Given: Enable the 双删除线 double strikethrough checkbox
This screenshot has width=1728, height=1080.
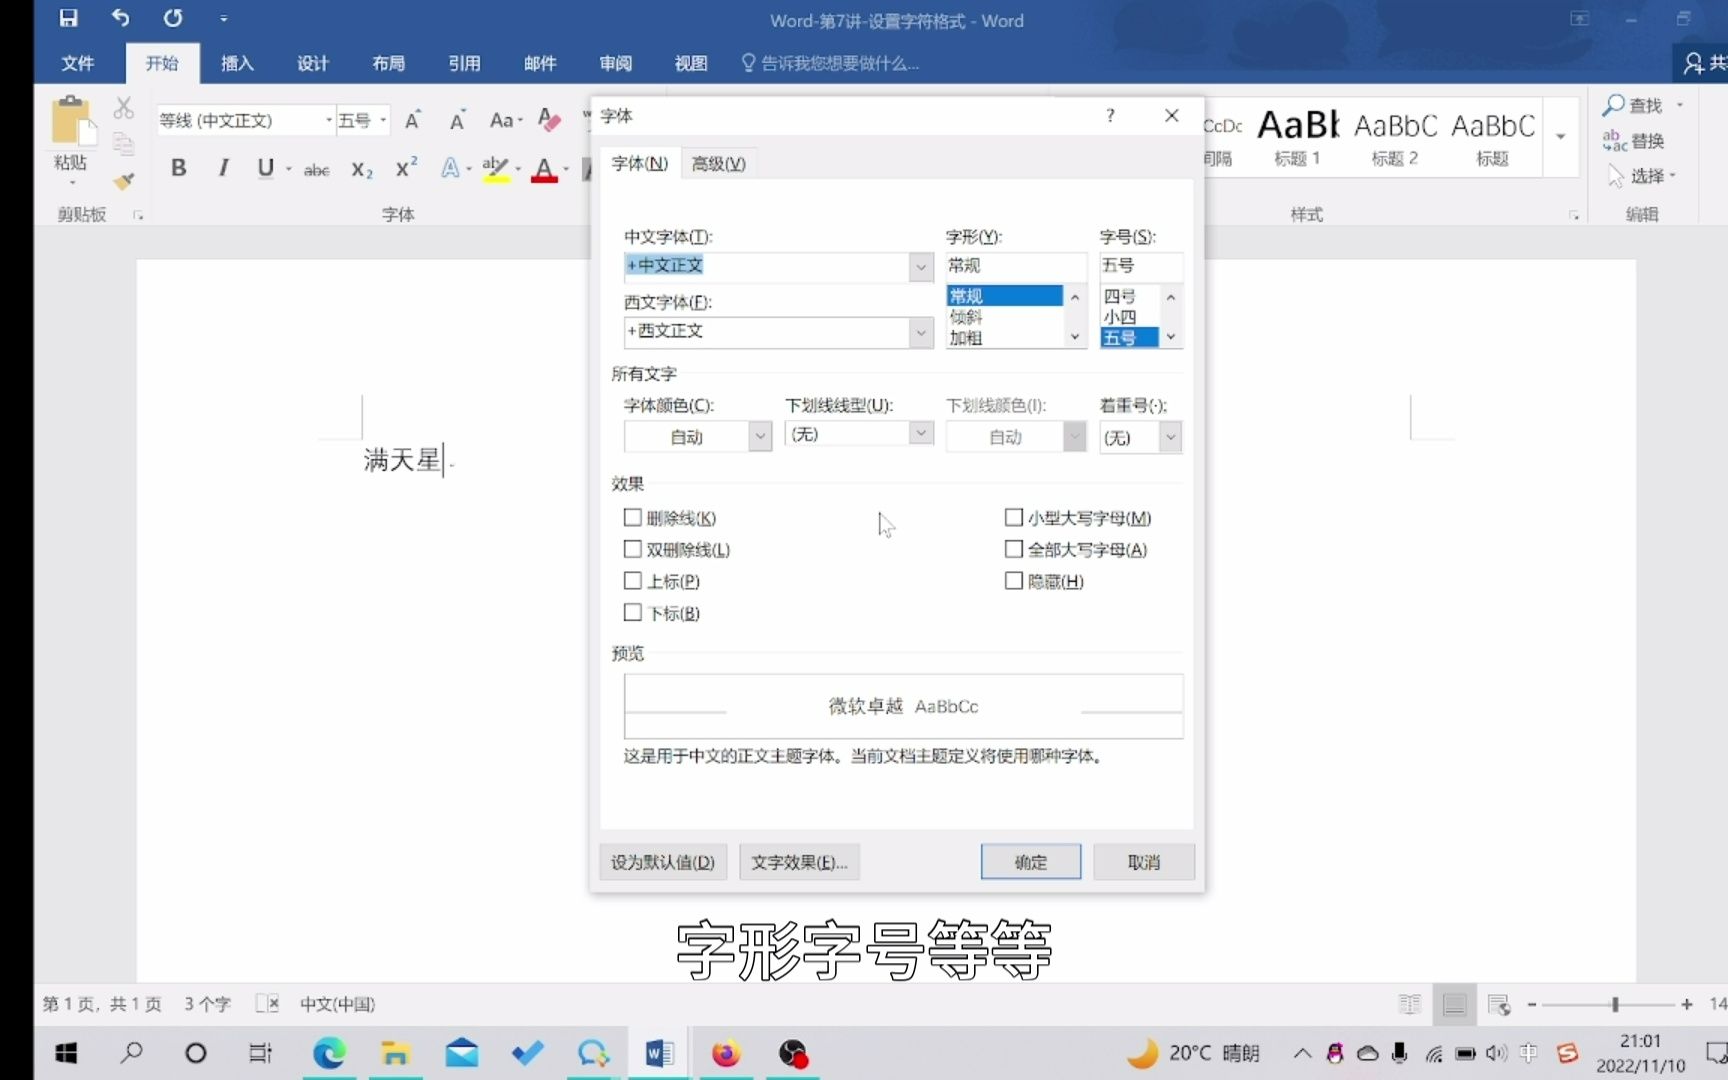Looking at the screenshot, I should pyautogui.click(x=632, y=549).
